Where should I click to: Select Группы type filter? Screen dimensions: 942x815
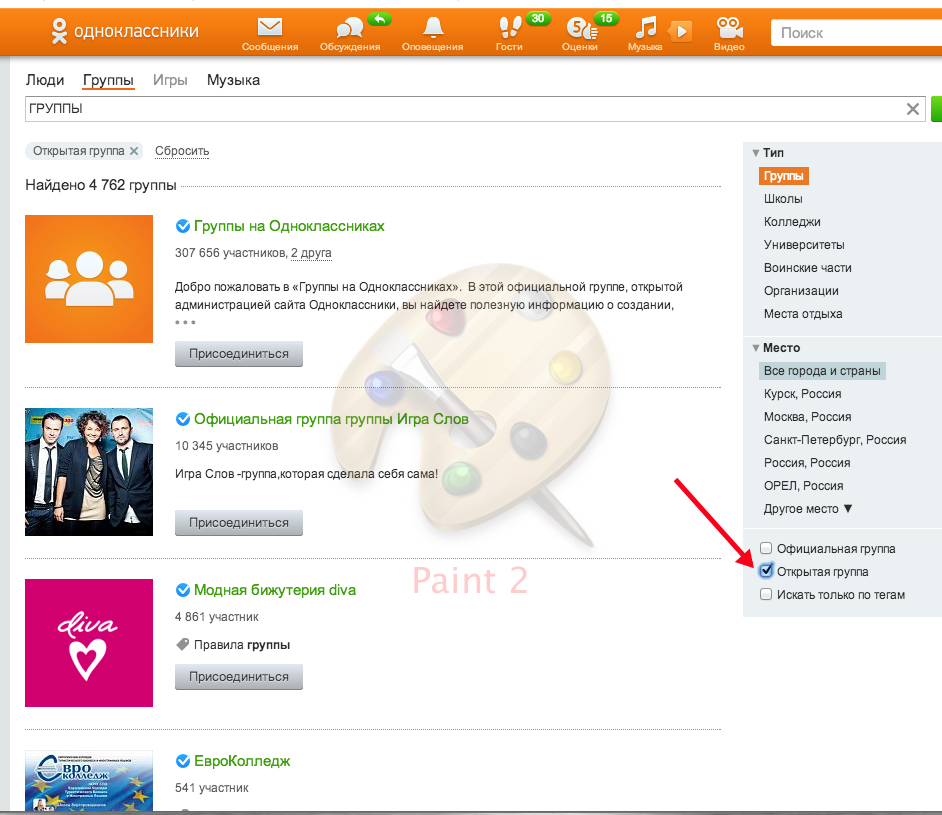click(x=783, y=176)
